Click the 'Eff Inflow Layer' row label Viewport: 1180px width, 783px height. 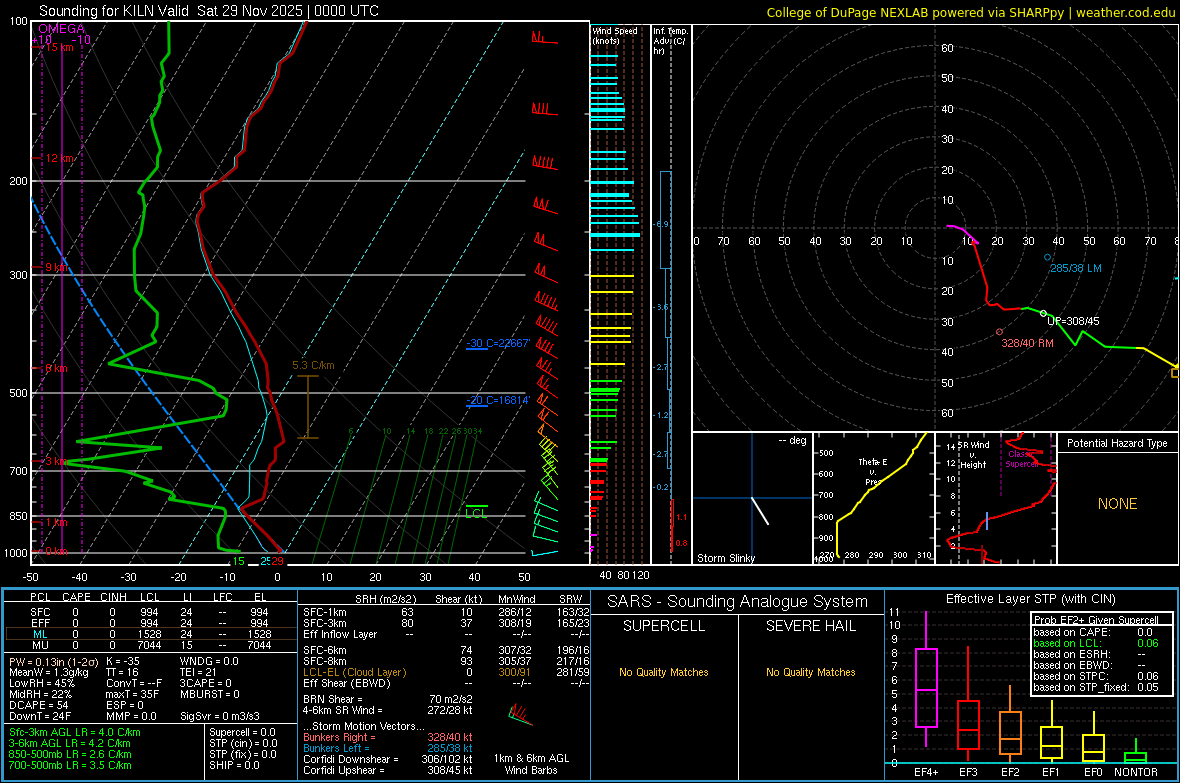pyautogui.click(x=340, y=634)
